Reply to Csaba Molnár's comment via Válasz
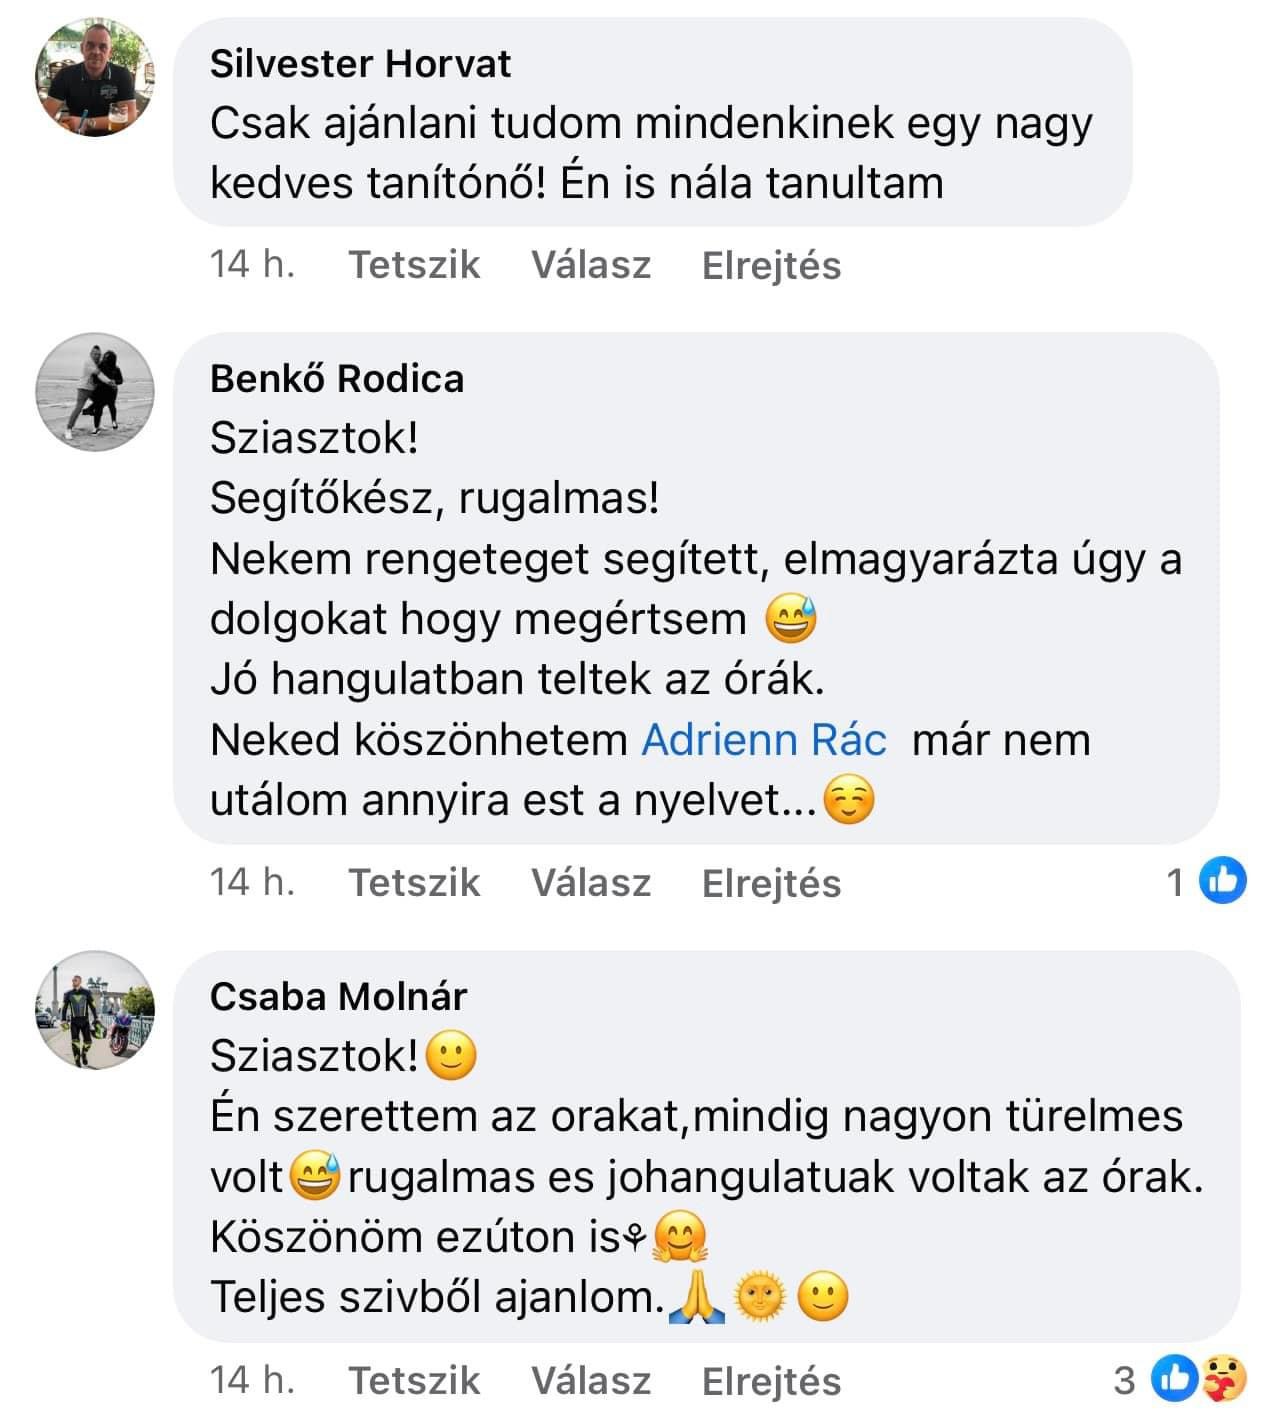The width and height of the screenshot is (1283, 1416). (591, 1381)
